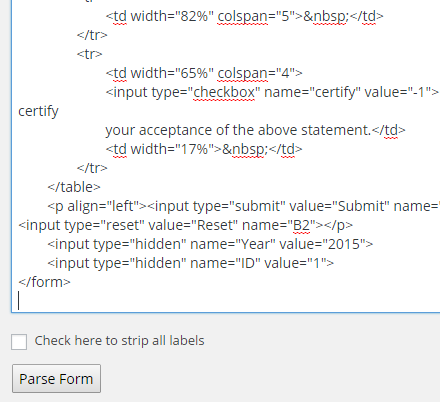The image size is (440, 402).
Task: Click the underlined 'B2' name in the reset line
Action: (x=301, y=225)
